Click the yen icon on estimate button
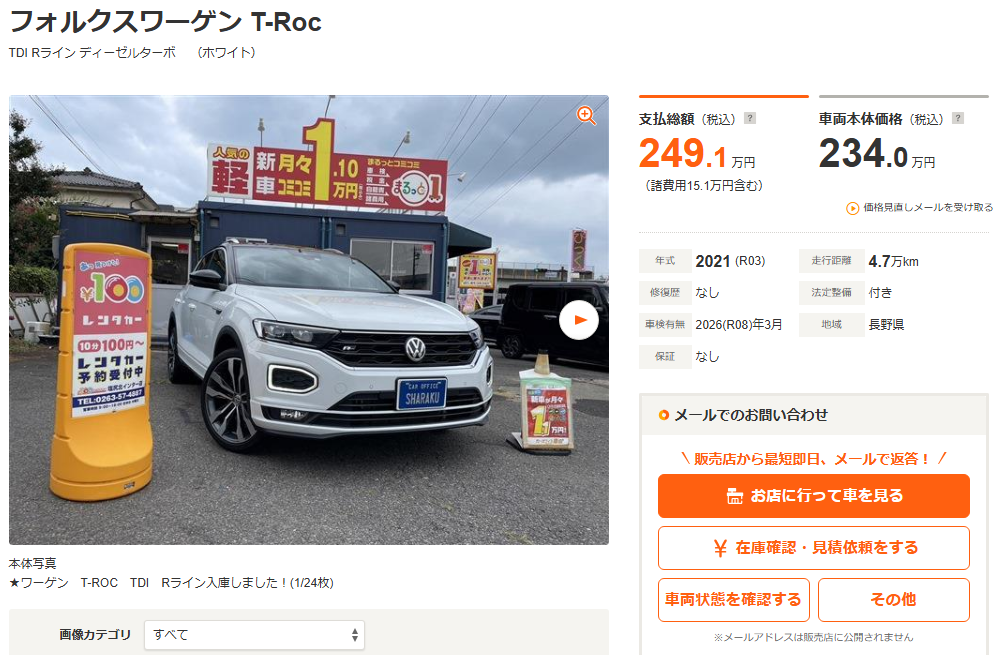 720,548
